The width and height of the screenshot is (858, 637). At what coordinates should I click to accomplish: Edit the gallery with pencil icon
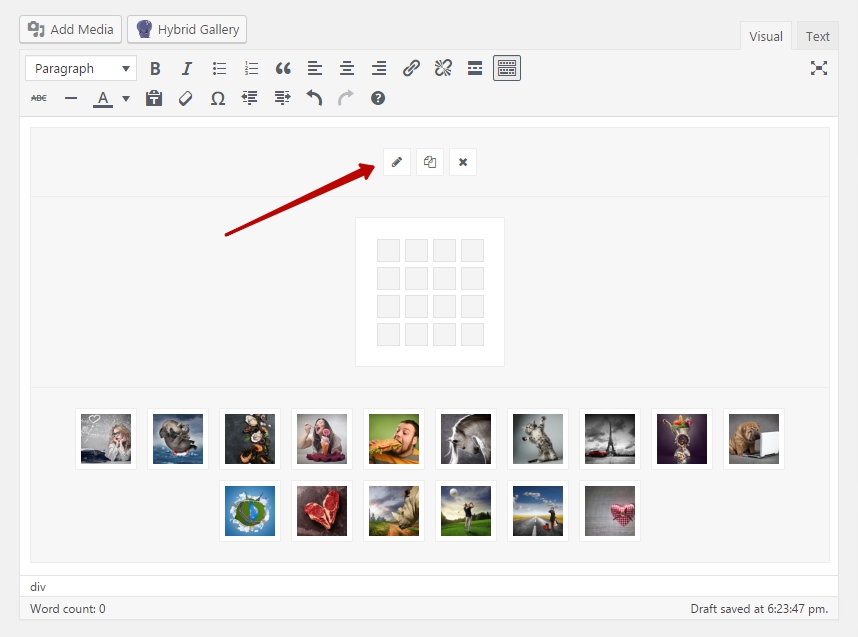tap(397, 162)
